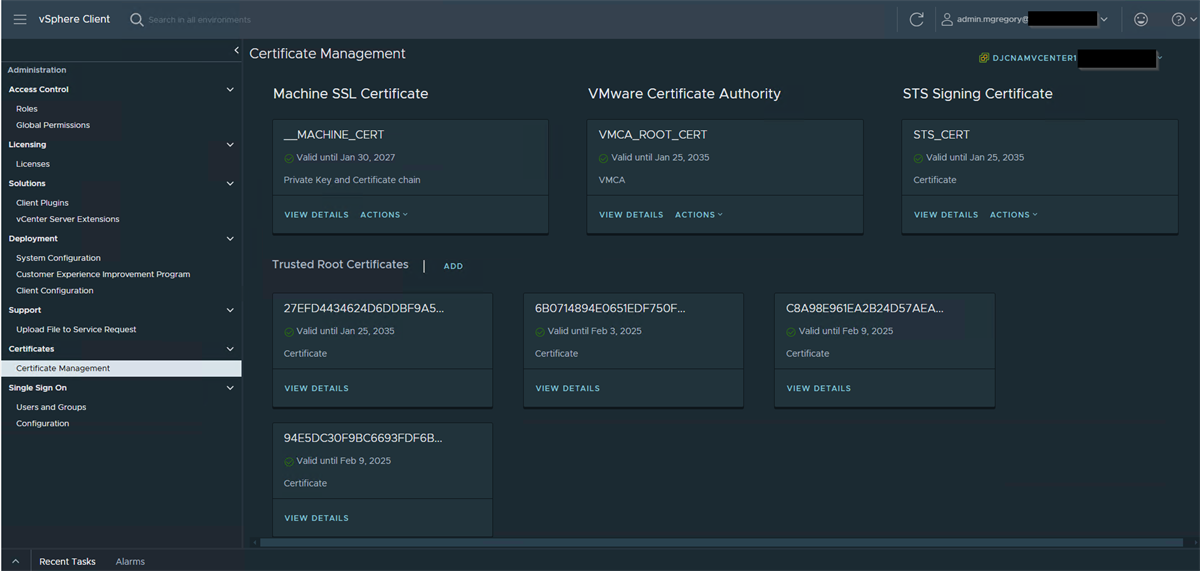The height and width of the screenshot is (571, 1200).
Task: Switch to the Alarms tab
Action: coord(130,561)
